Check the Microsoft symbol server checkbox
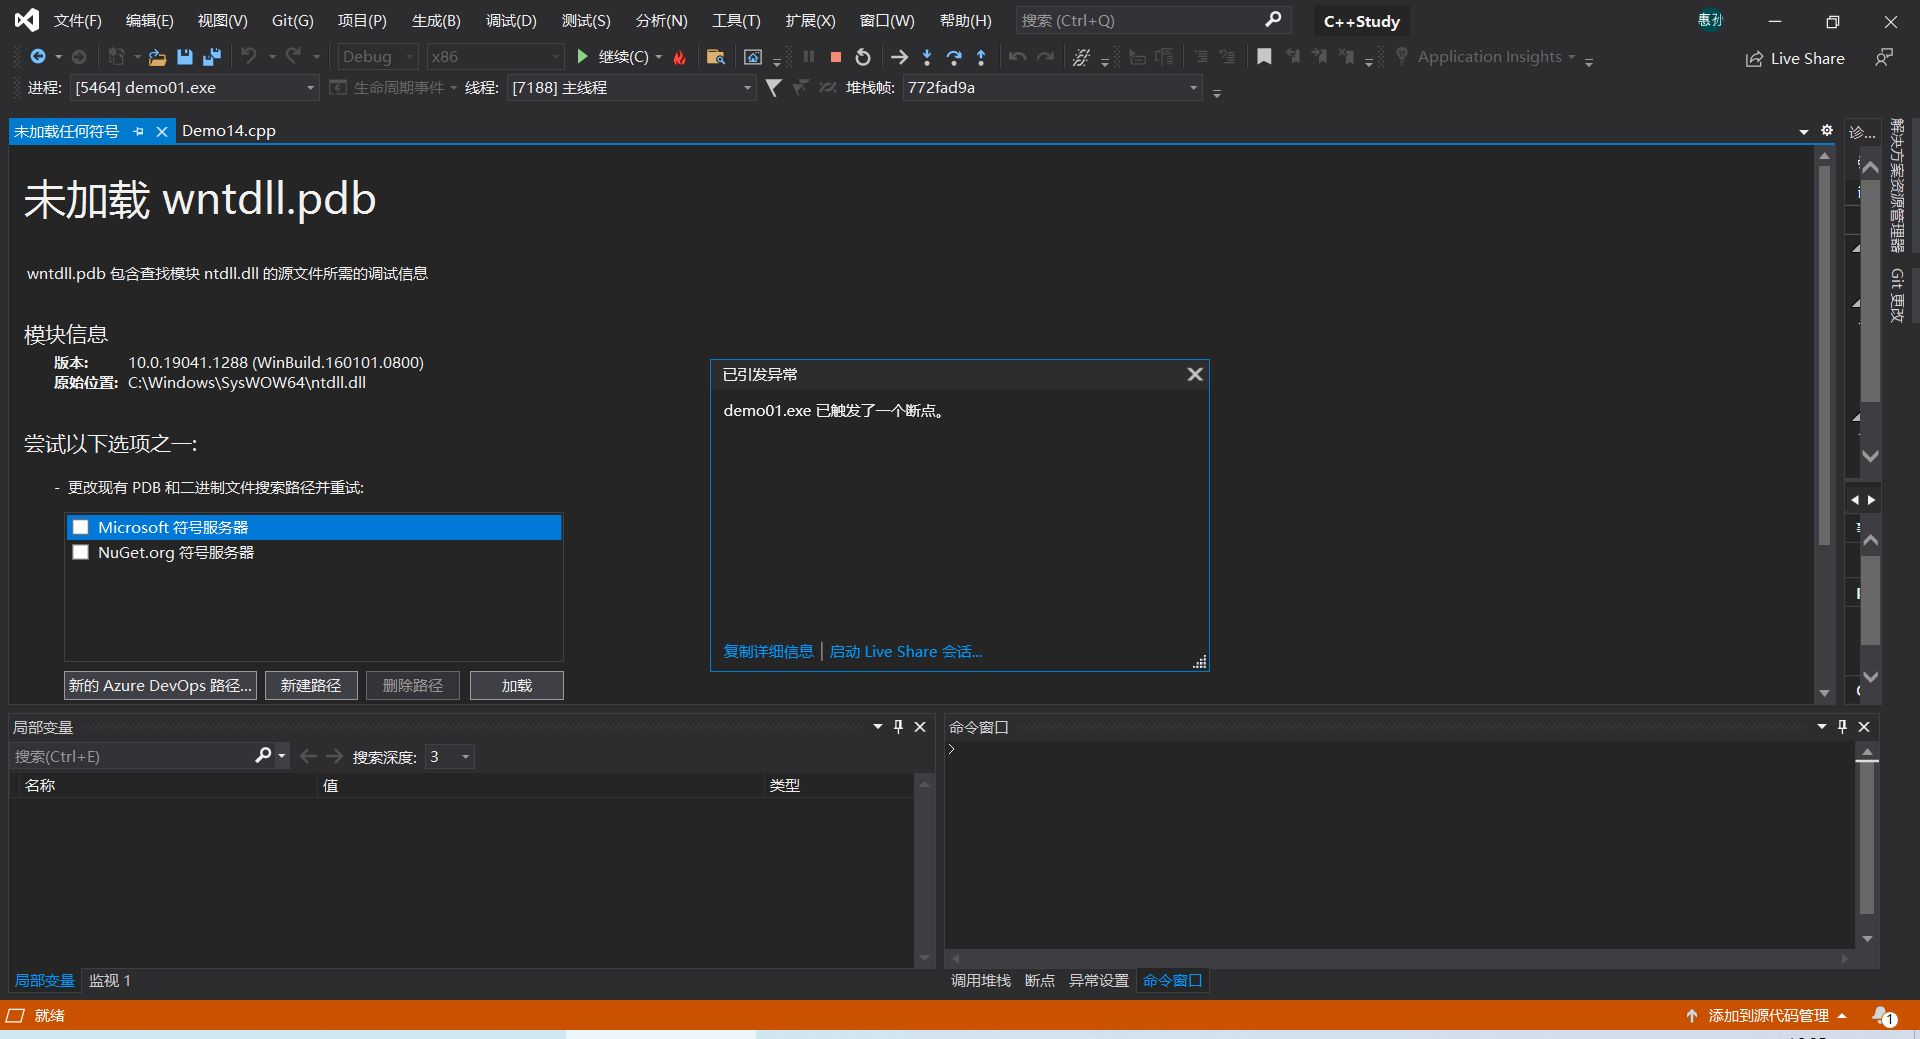Image resolution: width=1920 pixels, height=1039 pixels. click(x=81, y=527)
